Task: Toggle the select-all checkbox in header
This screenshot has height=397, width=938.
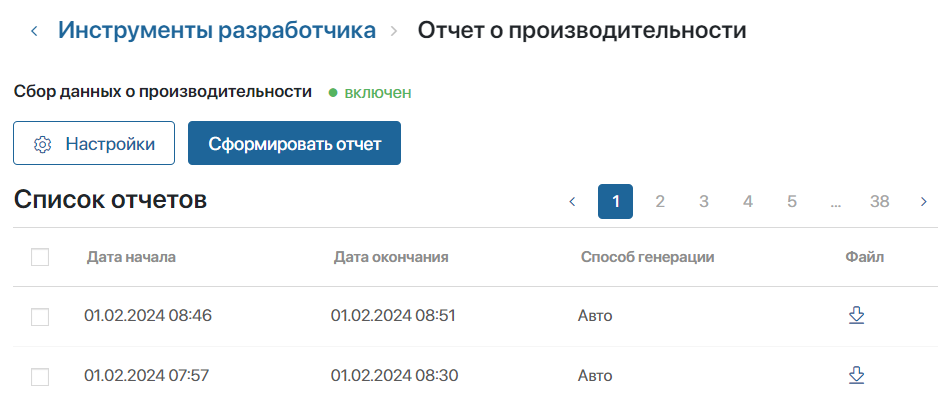Action: tap(40, 257)
